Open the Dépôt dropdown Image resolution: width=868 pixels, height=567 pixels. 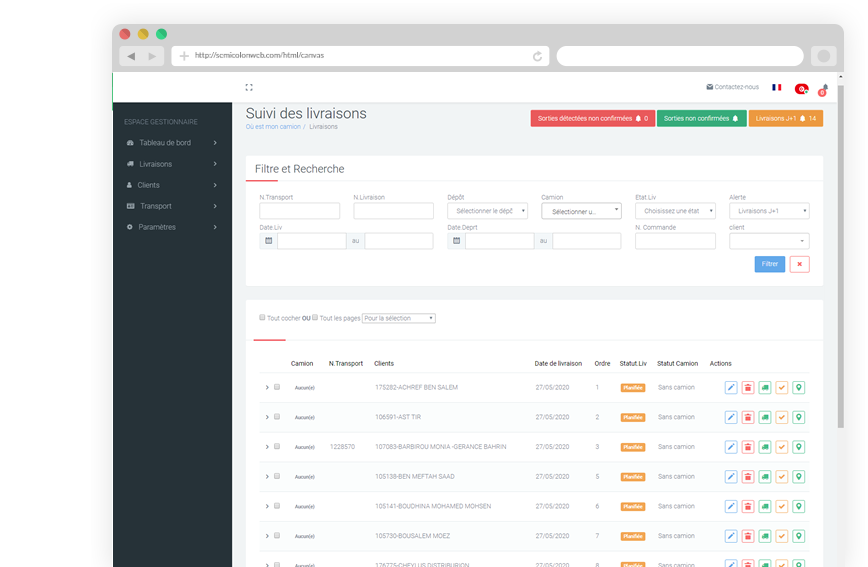point(488,211)
